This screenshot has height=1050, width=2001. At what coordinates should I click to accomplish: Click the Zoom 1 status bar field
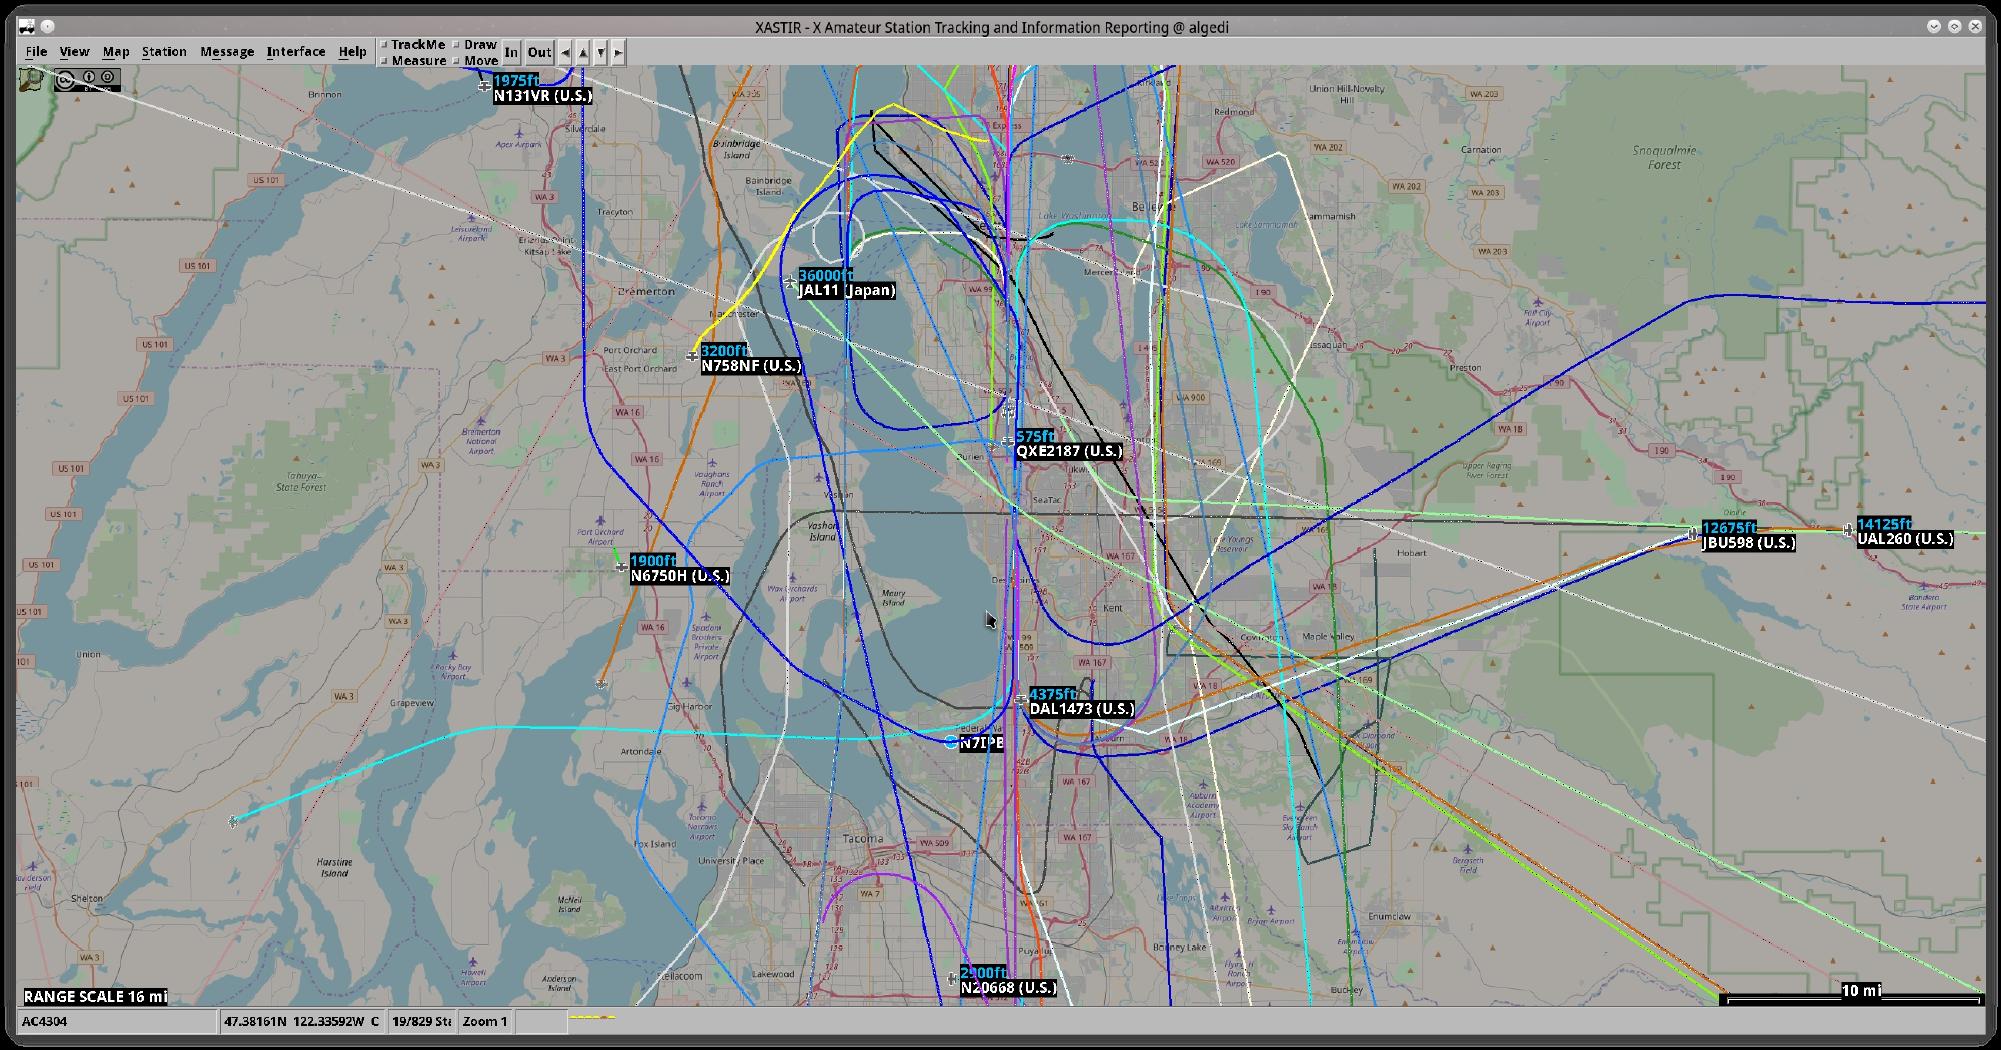tap(485, 1021)
